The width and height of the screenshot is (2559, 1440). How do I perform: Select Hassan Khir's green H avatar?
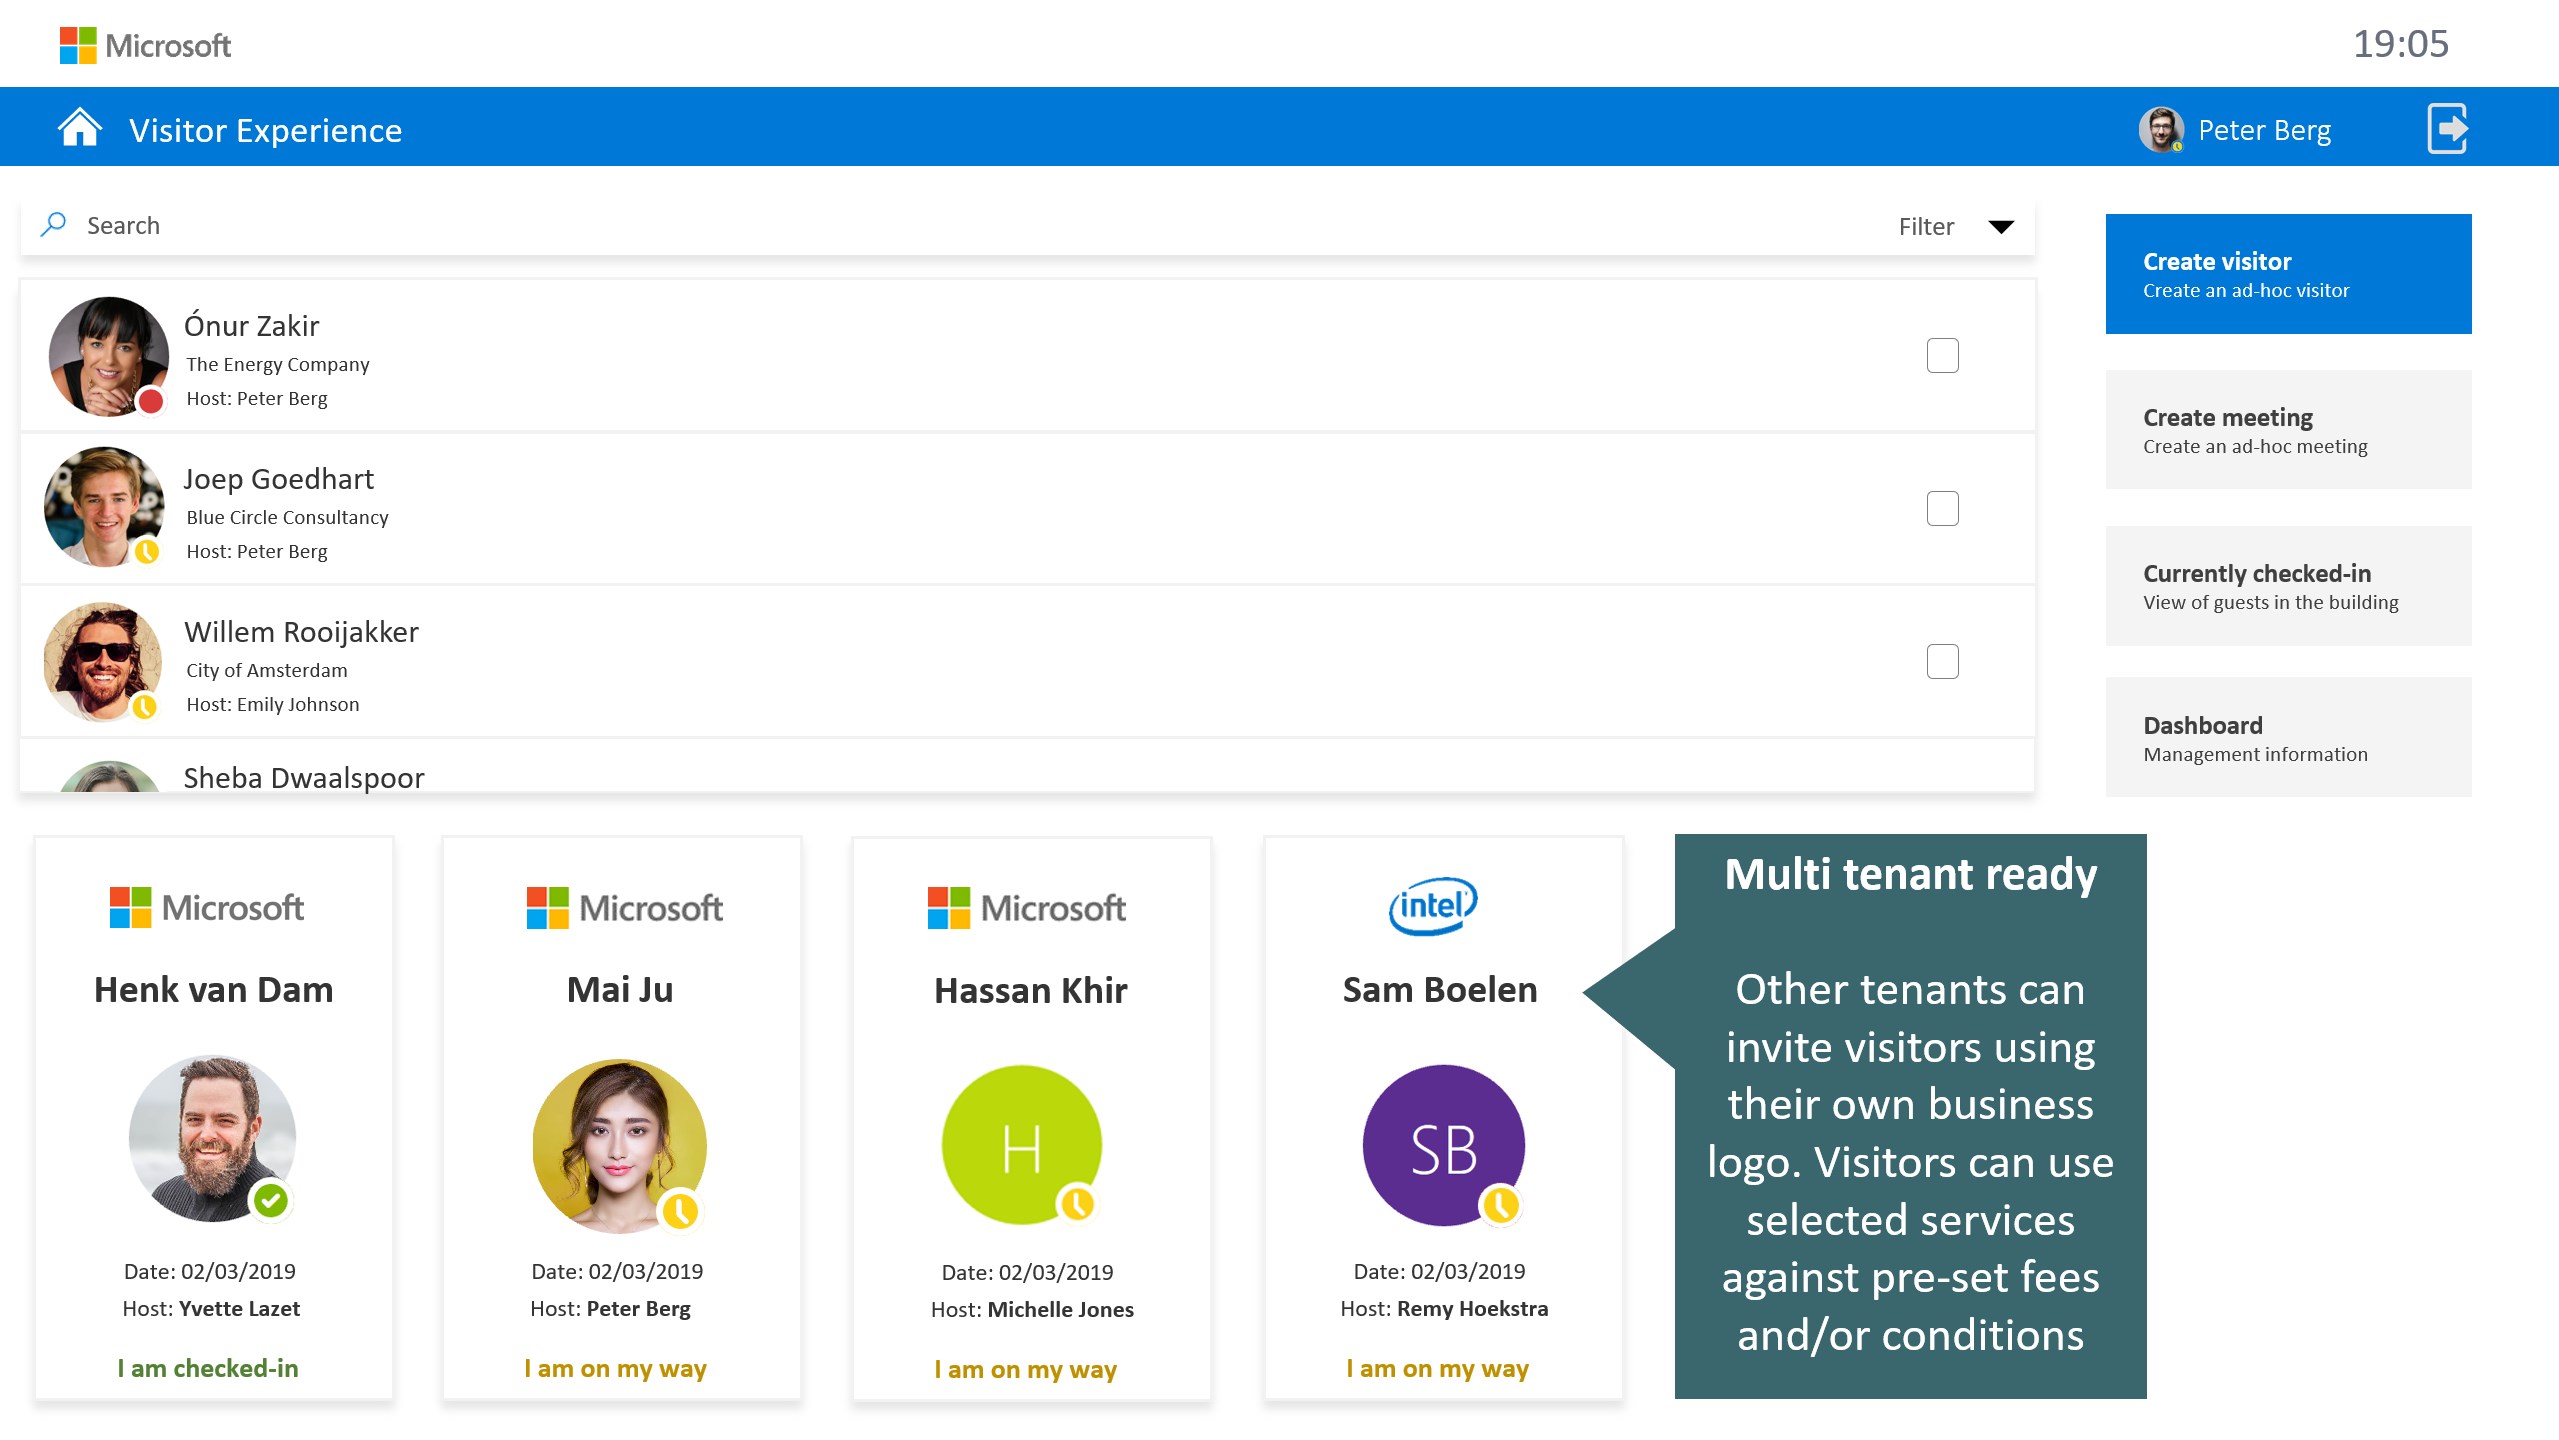[1020, 1144]
